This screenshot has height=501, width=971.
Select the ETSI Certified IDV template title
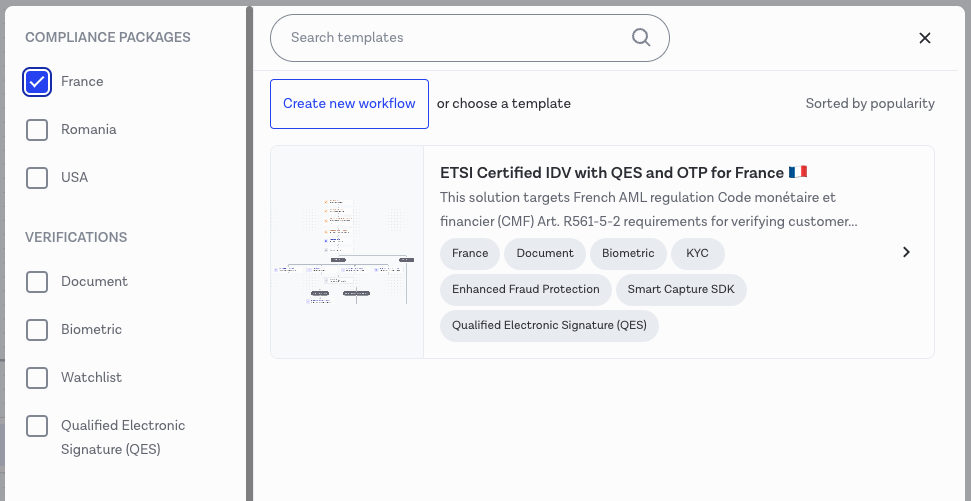click(x=612, y=173)
